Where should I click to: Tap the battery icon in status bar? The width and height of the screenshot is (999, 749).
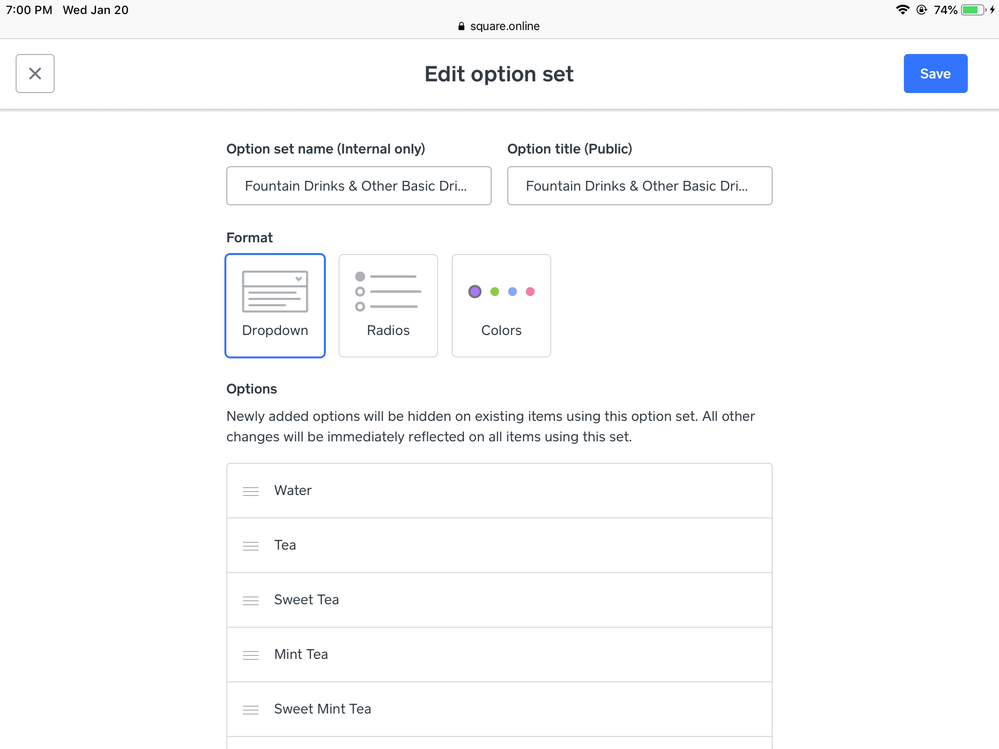coord(972,10)
